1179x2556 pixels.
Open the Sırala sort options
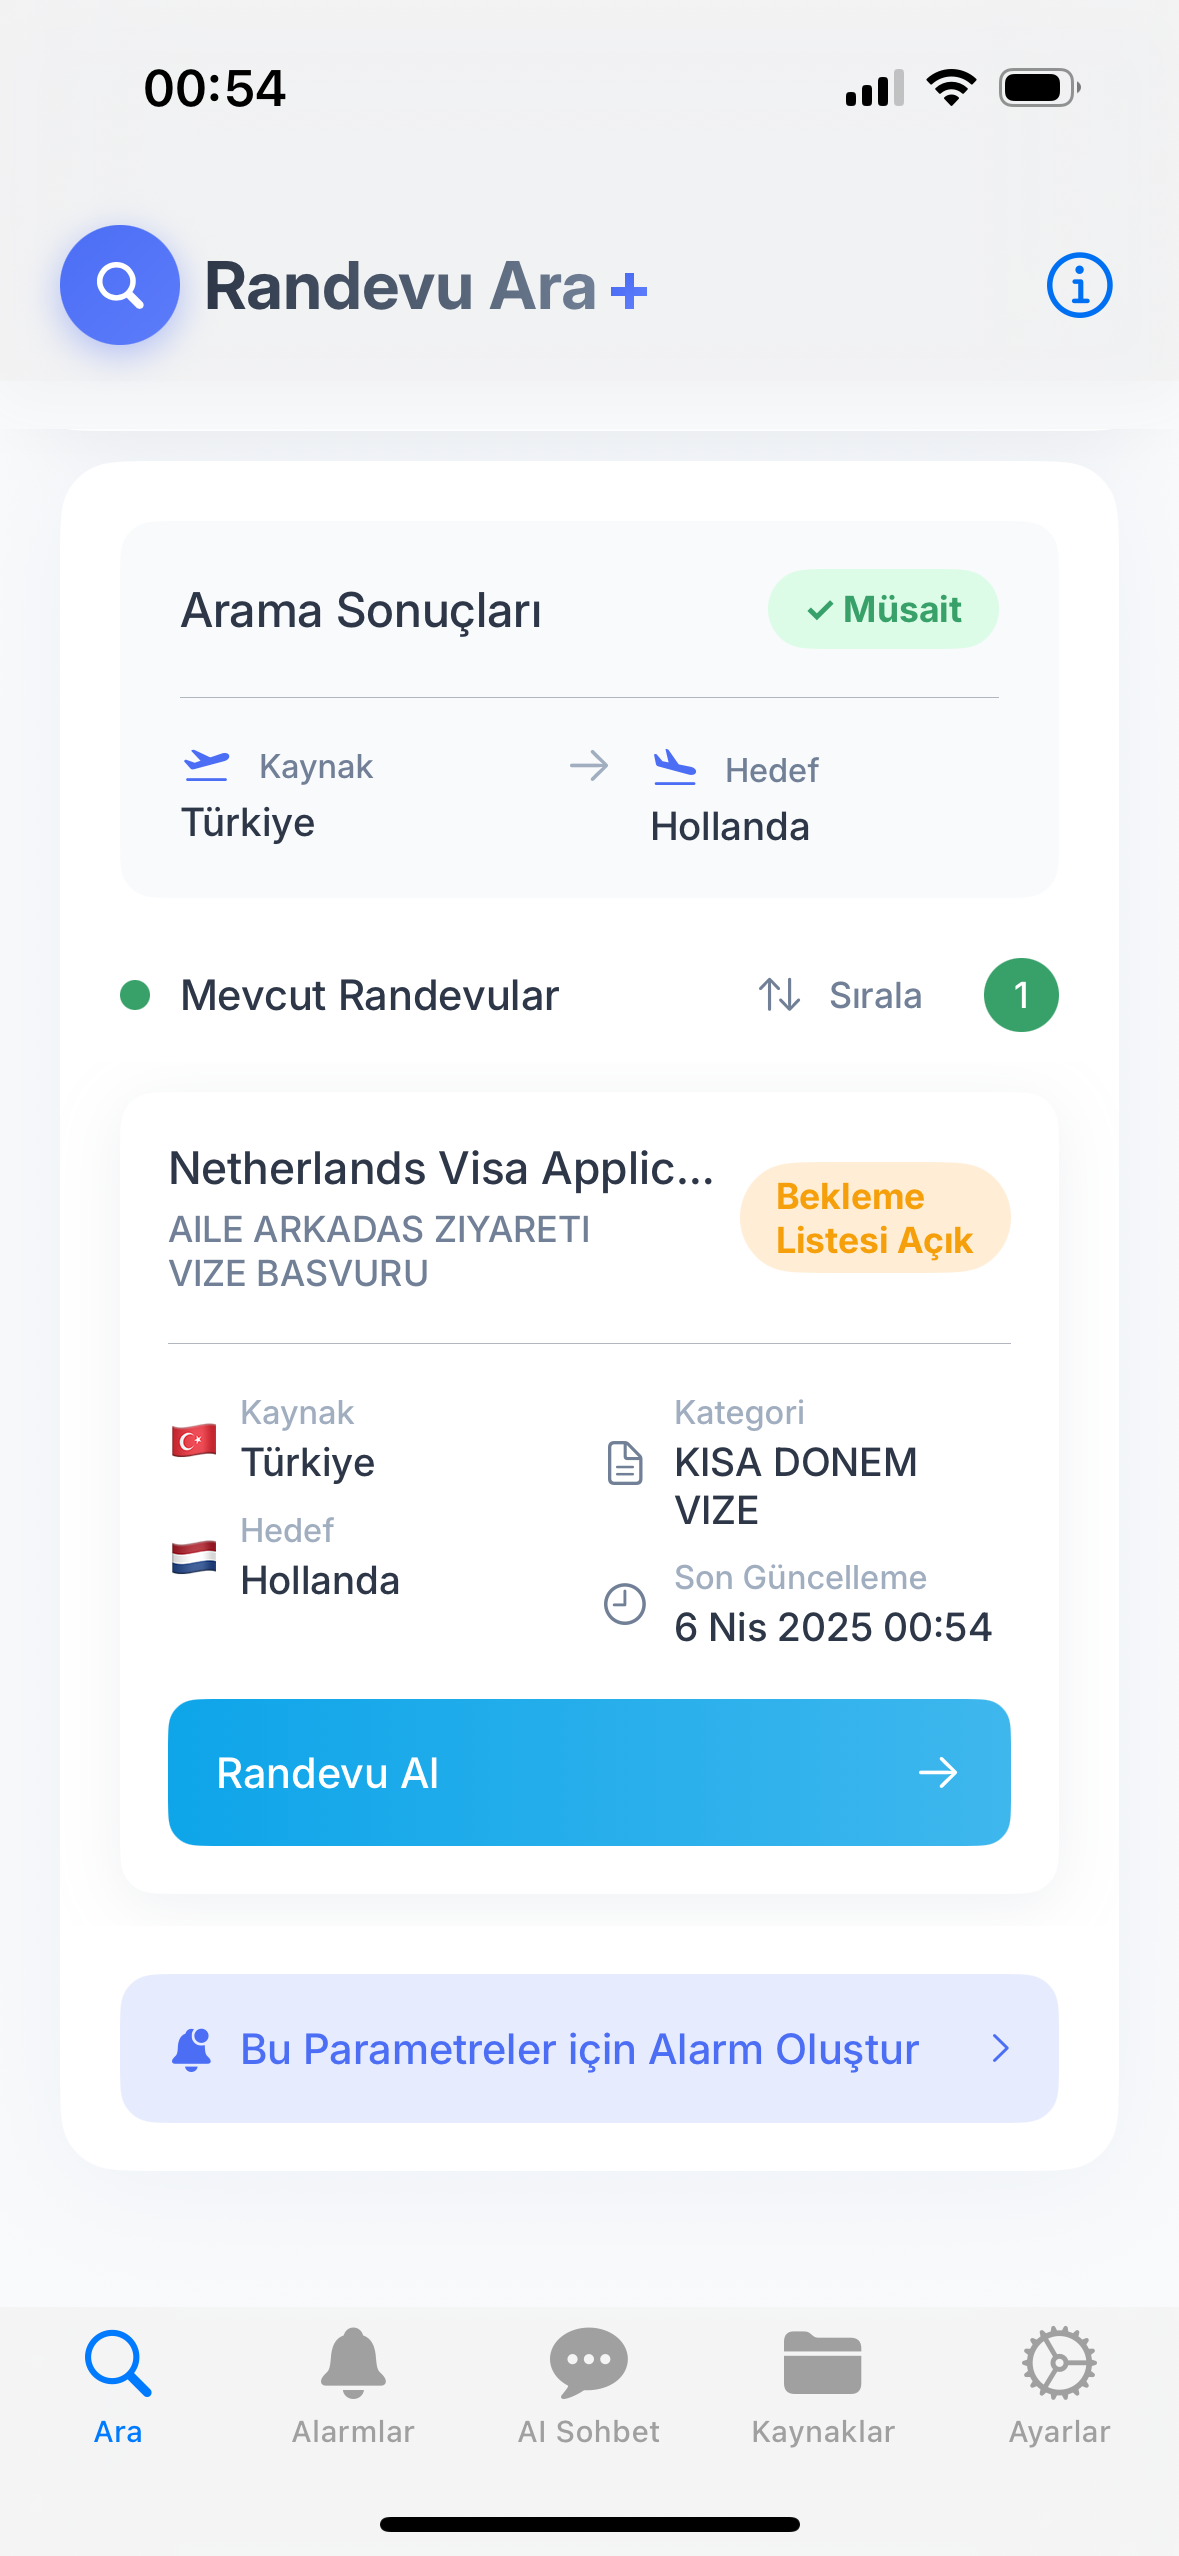(x=875, y=995)
